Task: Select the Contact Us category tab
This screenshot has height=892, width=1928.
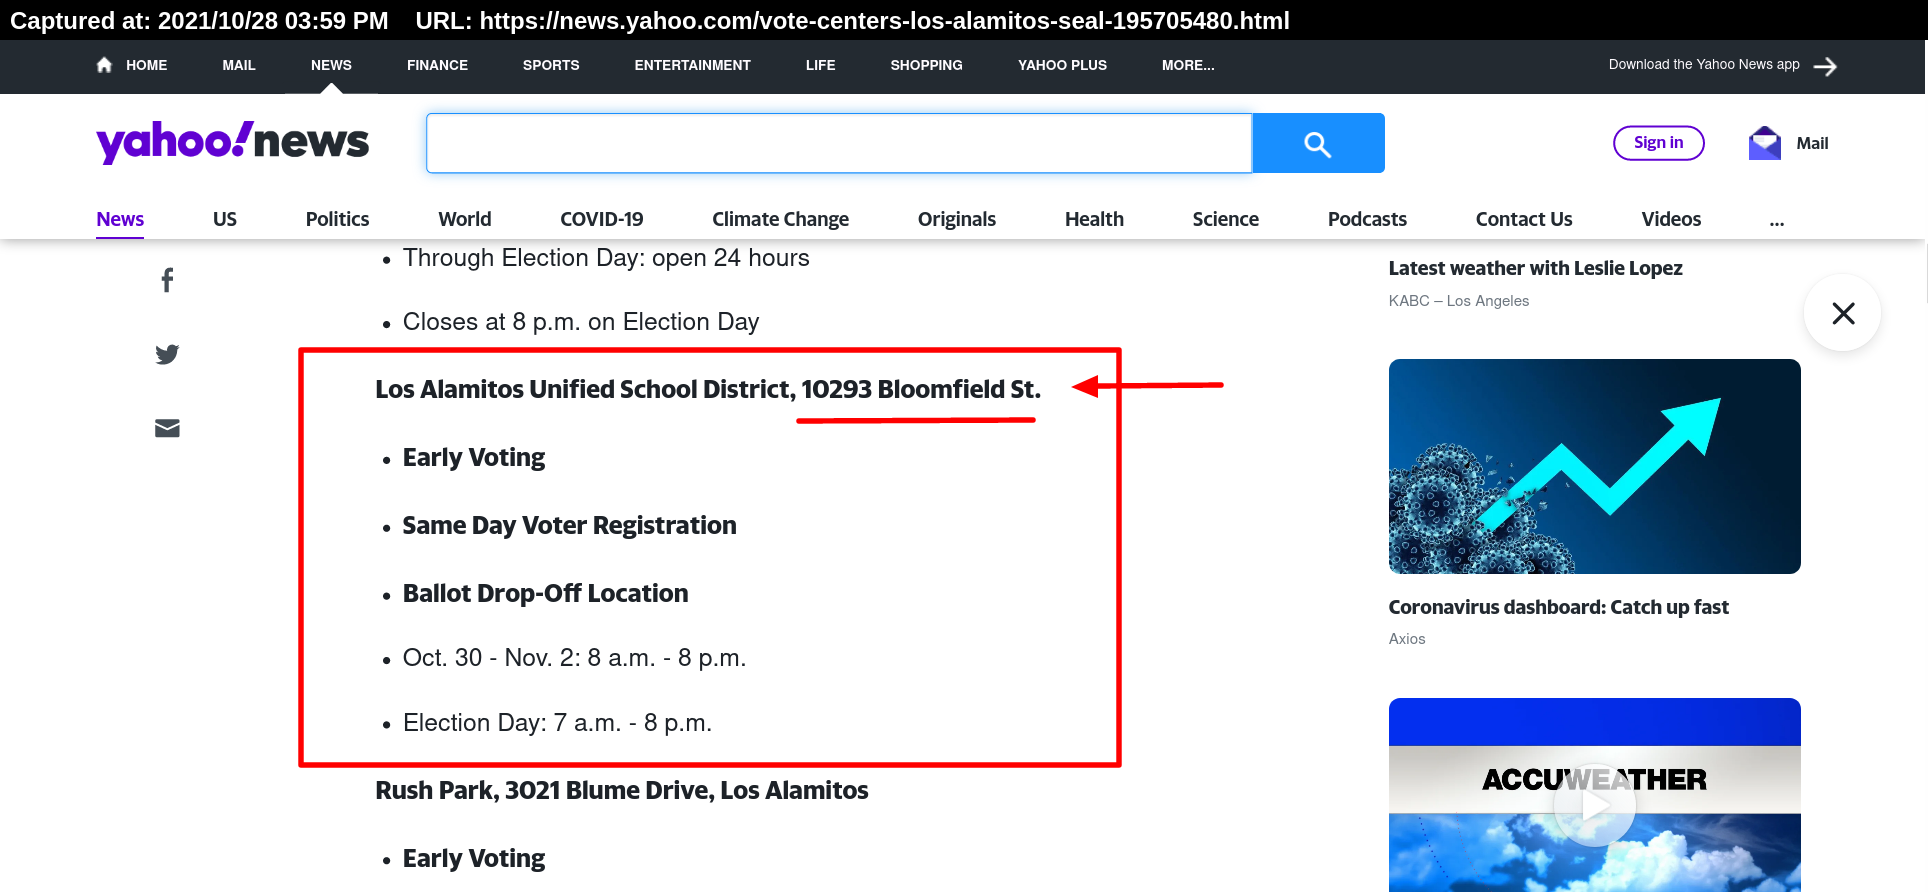Action: coord(1524,219)
